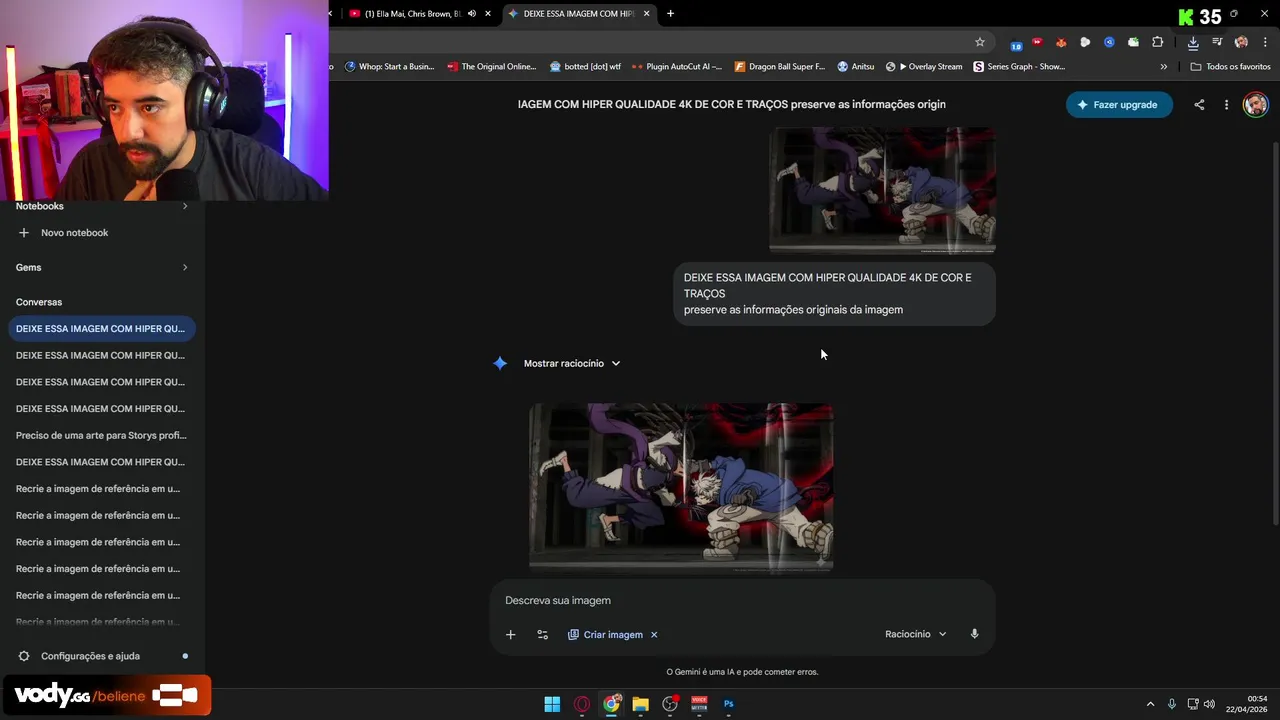
Task: Open the uploaded reference image thumbnail
Action: [882, 190]
